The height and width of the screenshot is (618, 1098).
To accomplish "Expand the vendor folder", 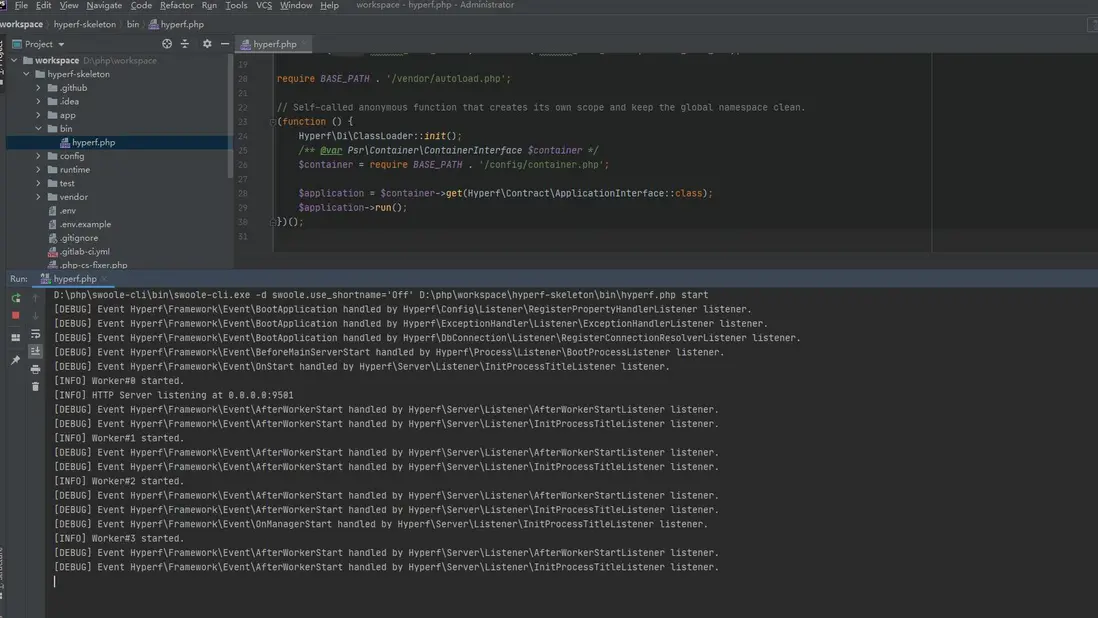I will coord(39,197).
